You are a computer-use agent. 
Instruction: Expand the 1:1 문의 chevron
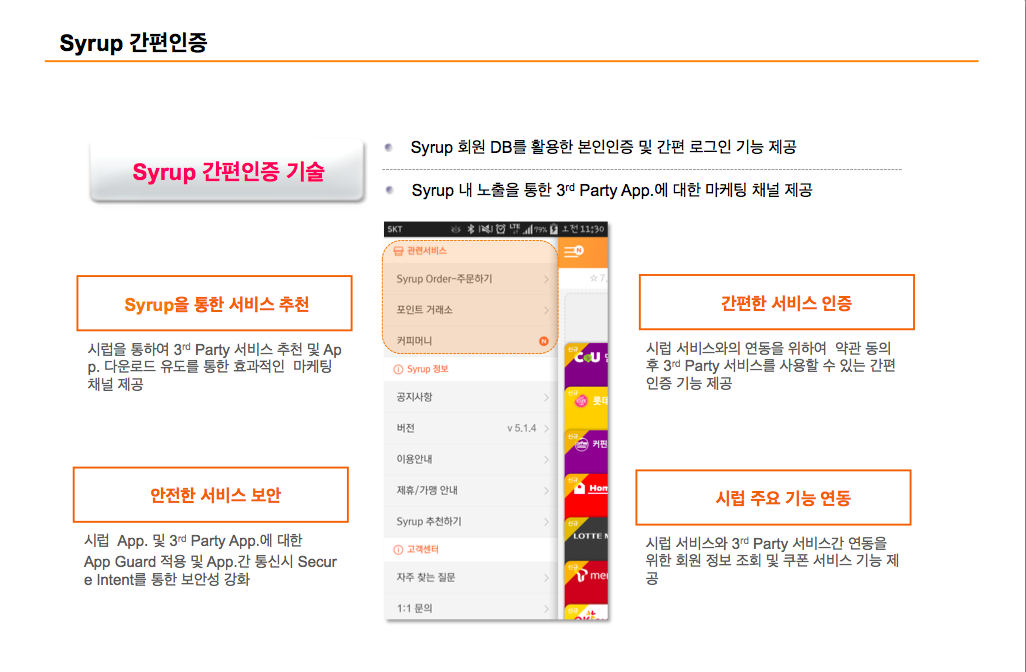click(546, 609)
